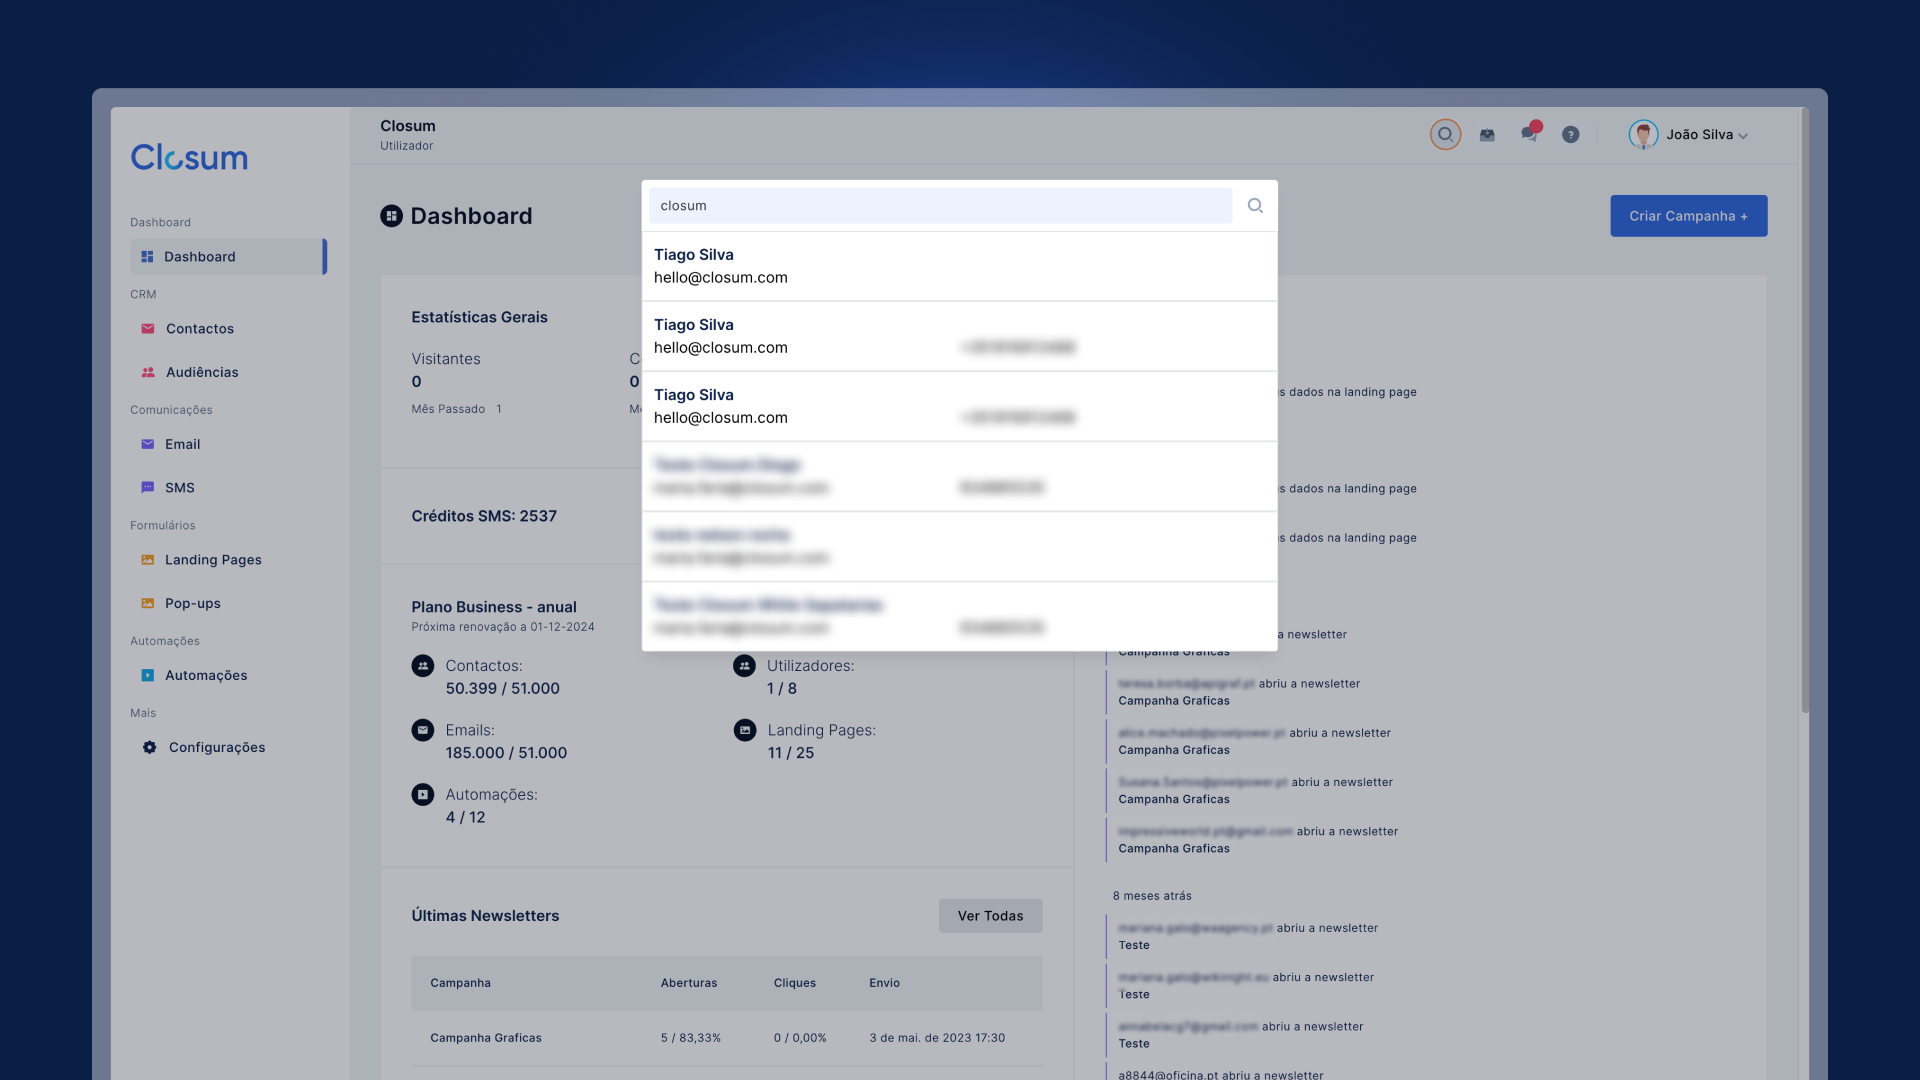Click the Pop-ups image icon
This screenshot has height=1080, width=1920.
tap(148, 604)
